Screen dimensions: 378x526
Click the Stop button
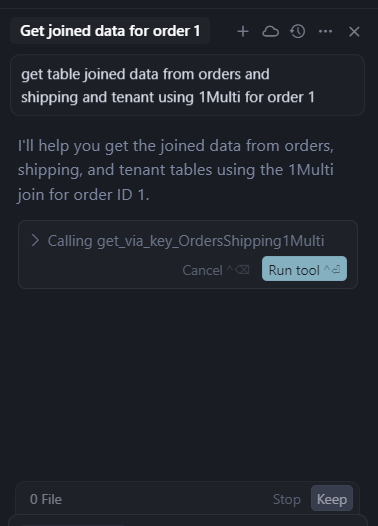click(x=287, y=499)
